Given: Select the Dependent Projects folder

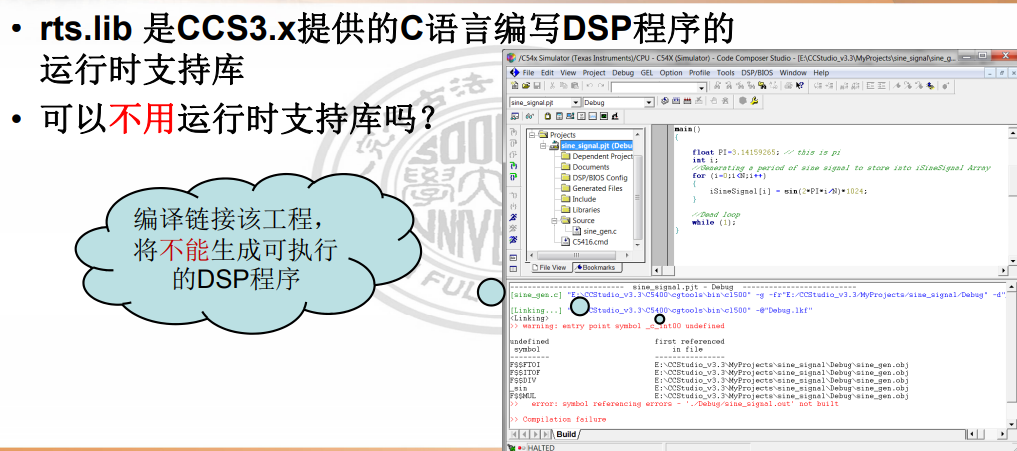Looking at the screenshot, I should click(x=597, y=156).
